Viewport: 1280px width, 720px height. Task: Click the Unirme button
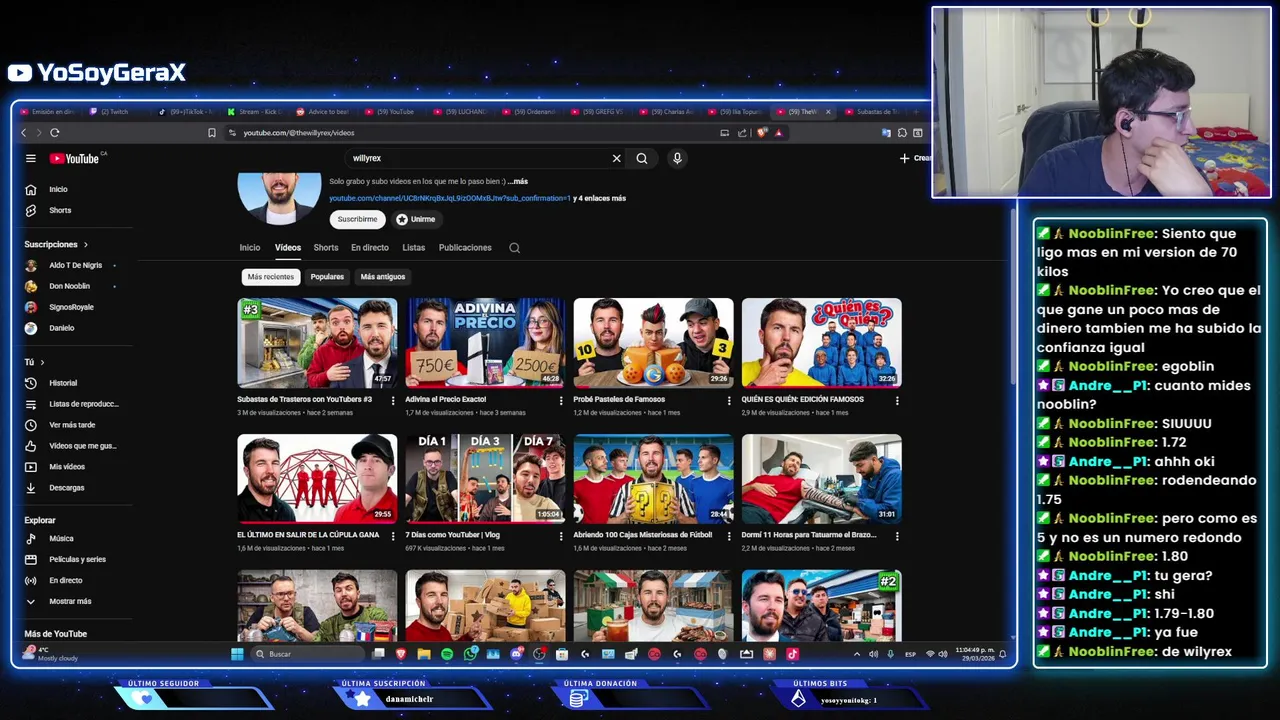415,219
